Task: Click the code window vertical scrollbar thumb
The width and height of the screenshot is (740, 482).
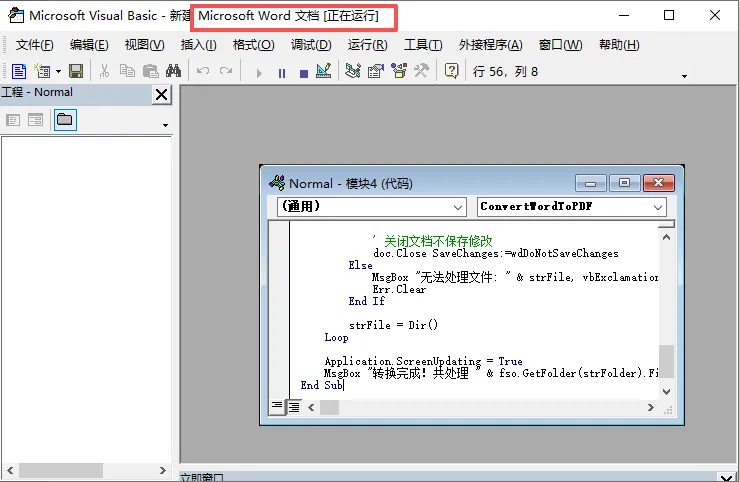Action: click(666, 362)
